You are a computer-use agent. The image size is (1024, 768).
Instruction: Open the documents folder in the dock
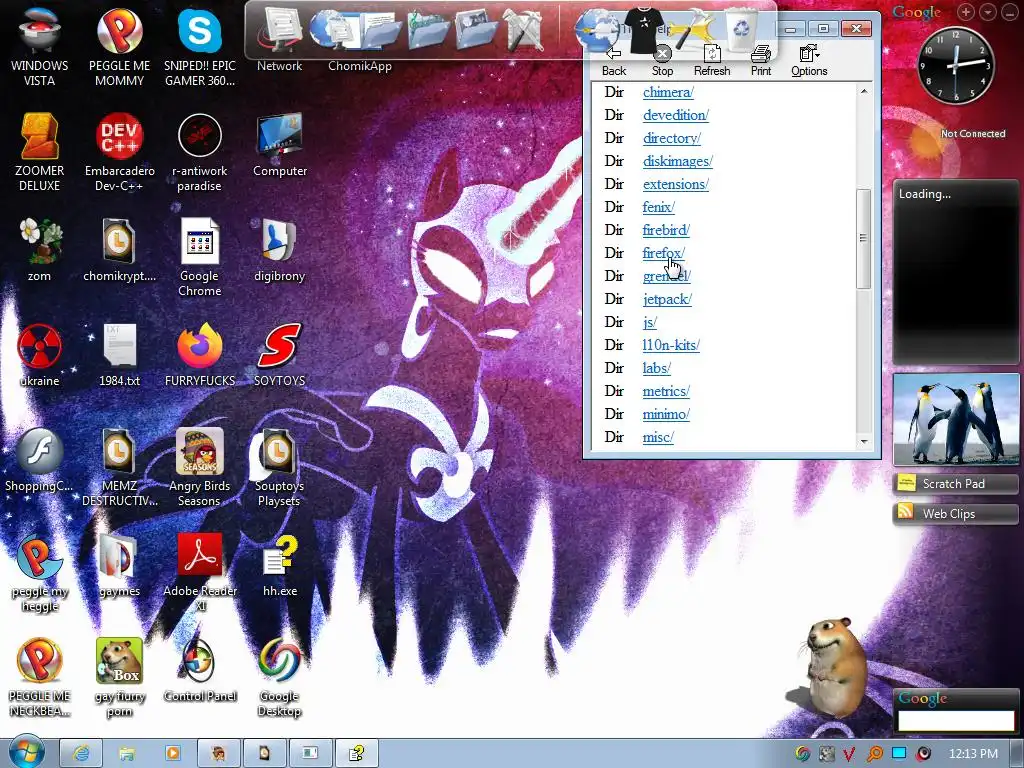[x=381, y=29]
